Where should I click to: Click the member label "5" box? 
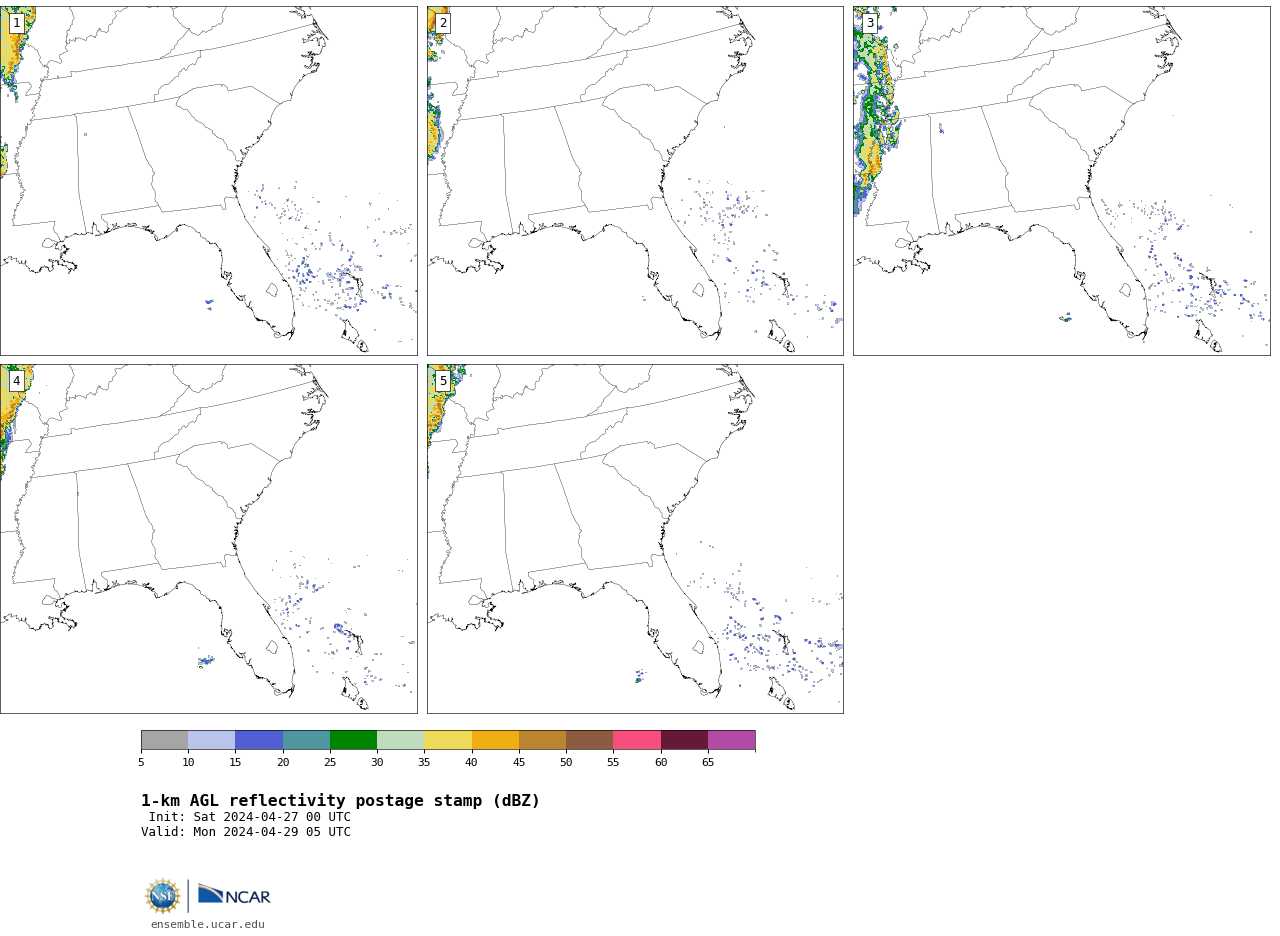click(x=443, y=381)
